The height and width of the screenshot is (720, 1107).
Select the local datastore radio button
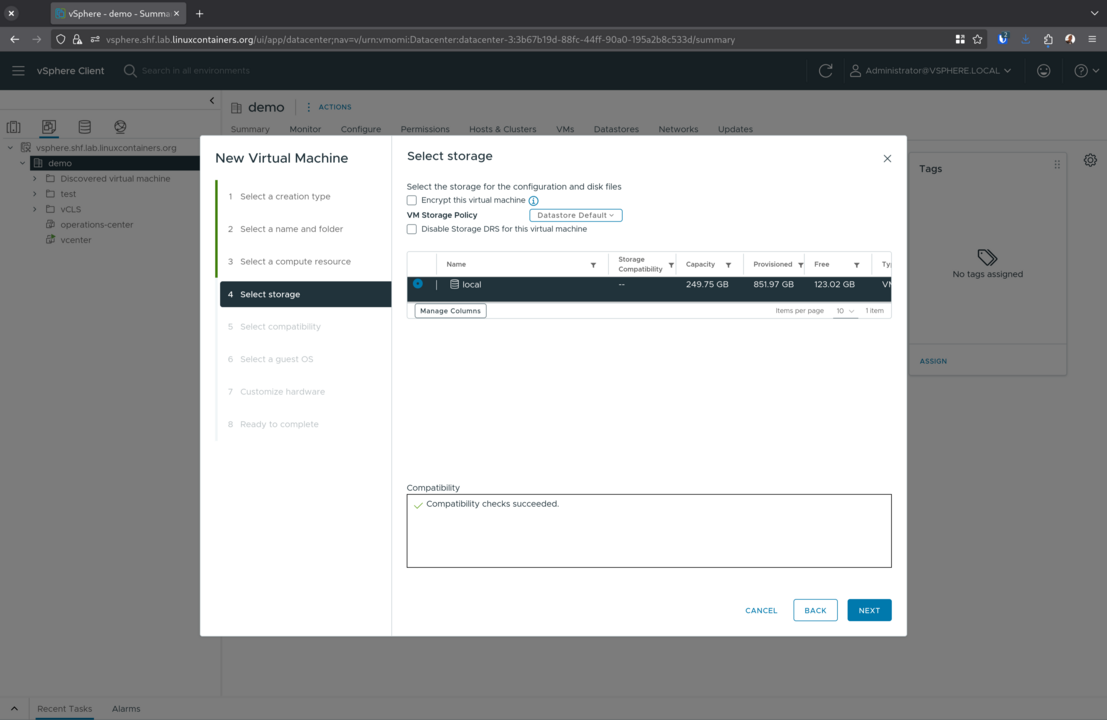coord(419,284)
